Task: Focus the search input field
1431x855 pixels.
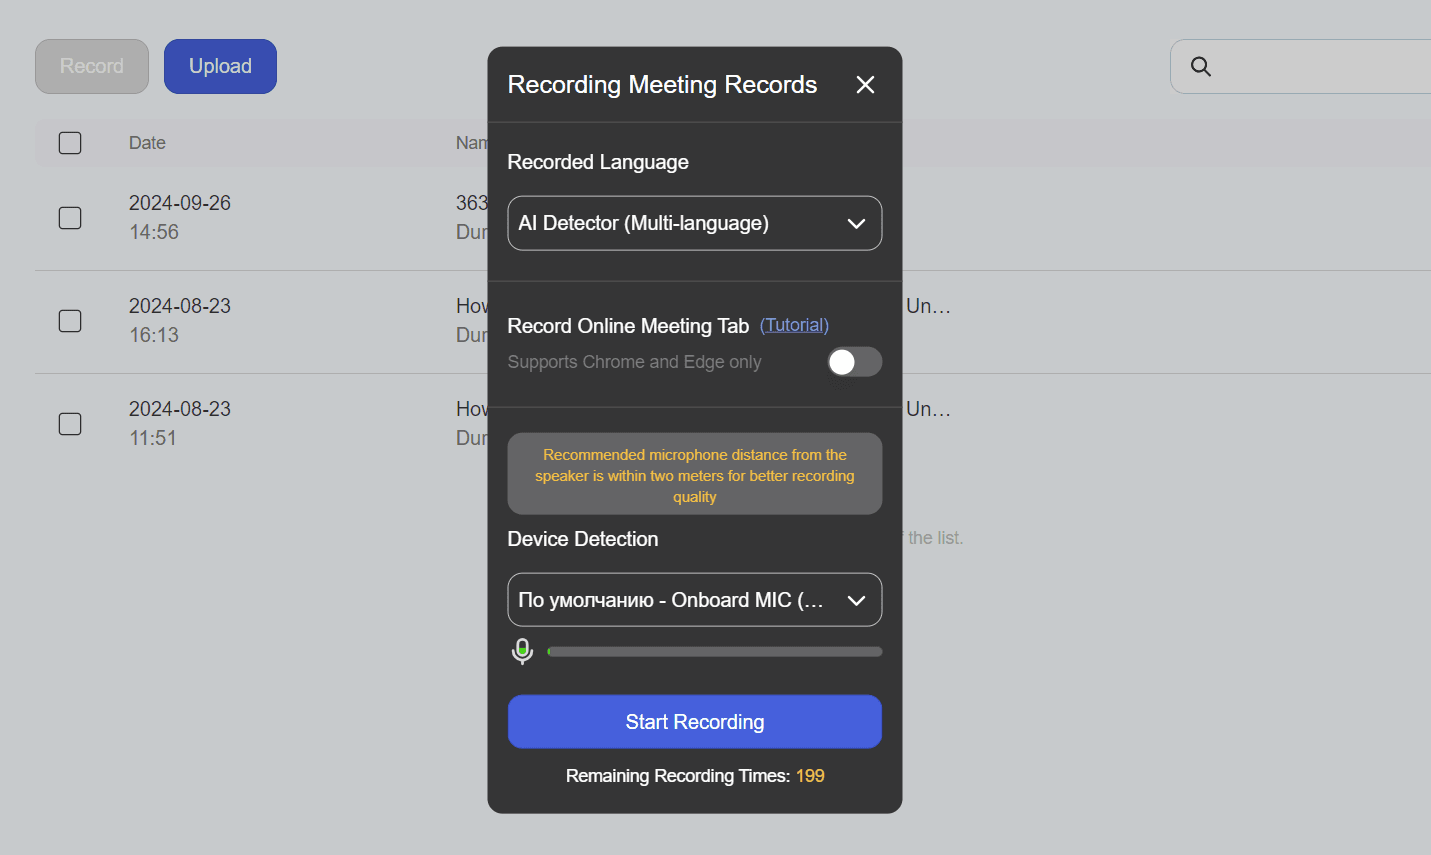Action: pyautogui.click(x=1320, y=67)
